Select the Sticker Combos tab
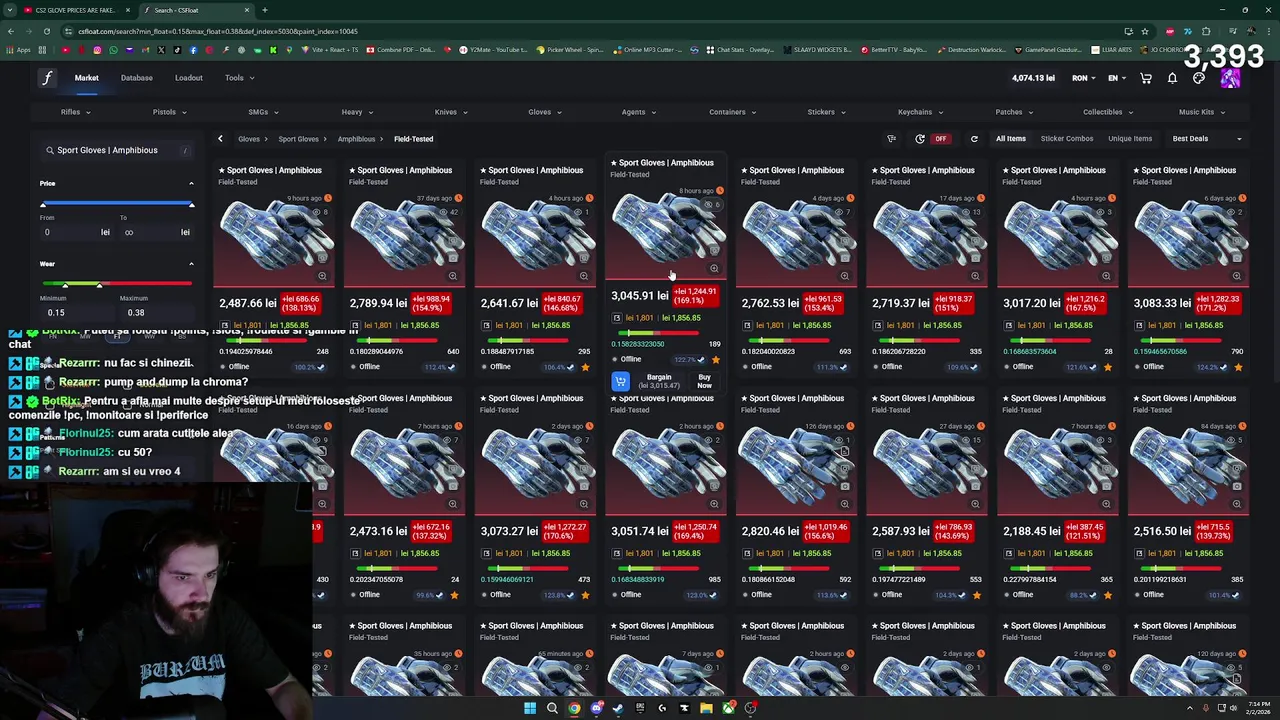This screenshot has height=720, width=1280. (x=1067, y=139)
